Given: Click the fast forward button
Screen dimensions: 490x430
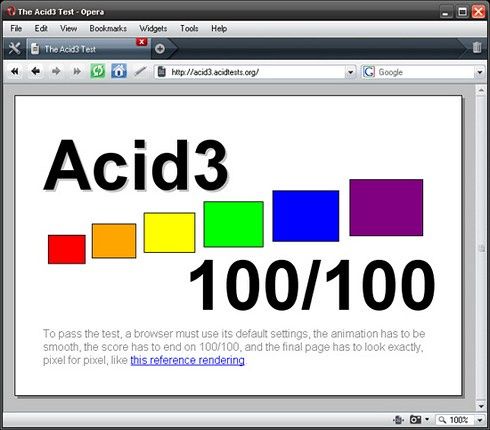Looking at the screenshot, I should [77, 71].
